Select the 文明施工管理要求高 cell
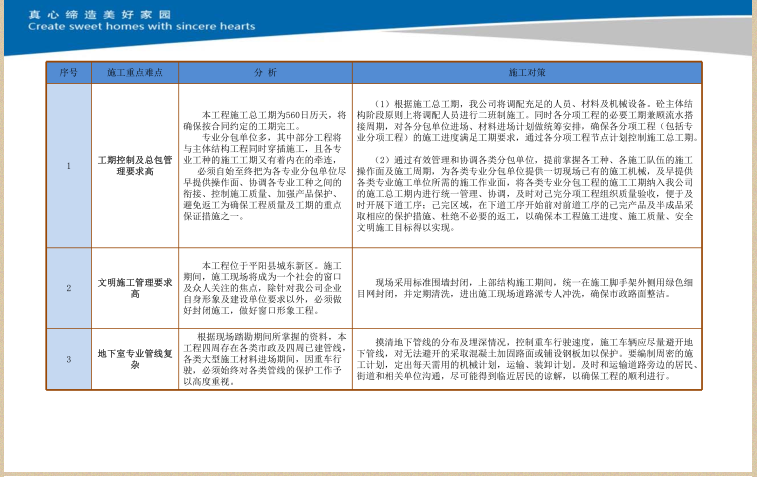Image resolution: width=757 pixels, height=477 pixels. pos(135,288)
